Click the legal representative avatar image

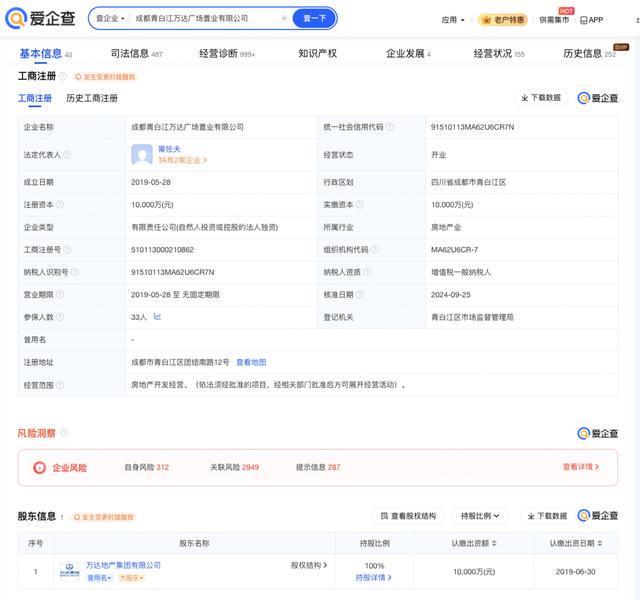[141, 154]
